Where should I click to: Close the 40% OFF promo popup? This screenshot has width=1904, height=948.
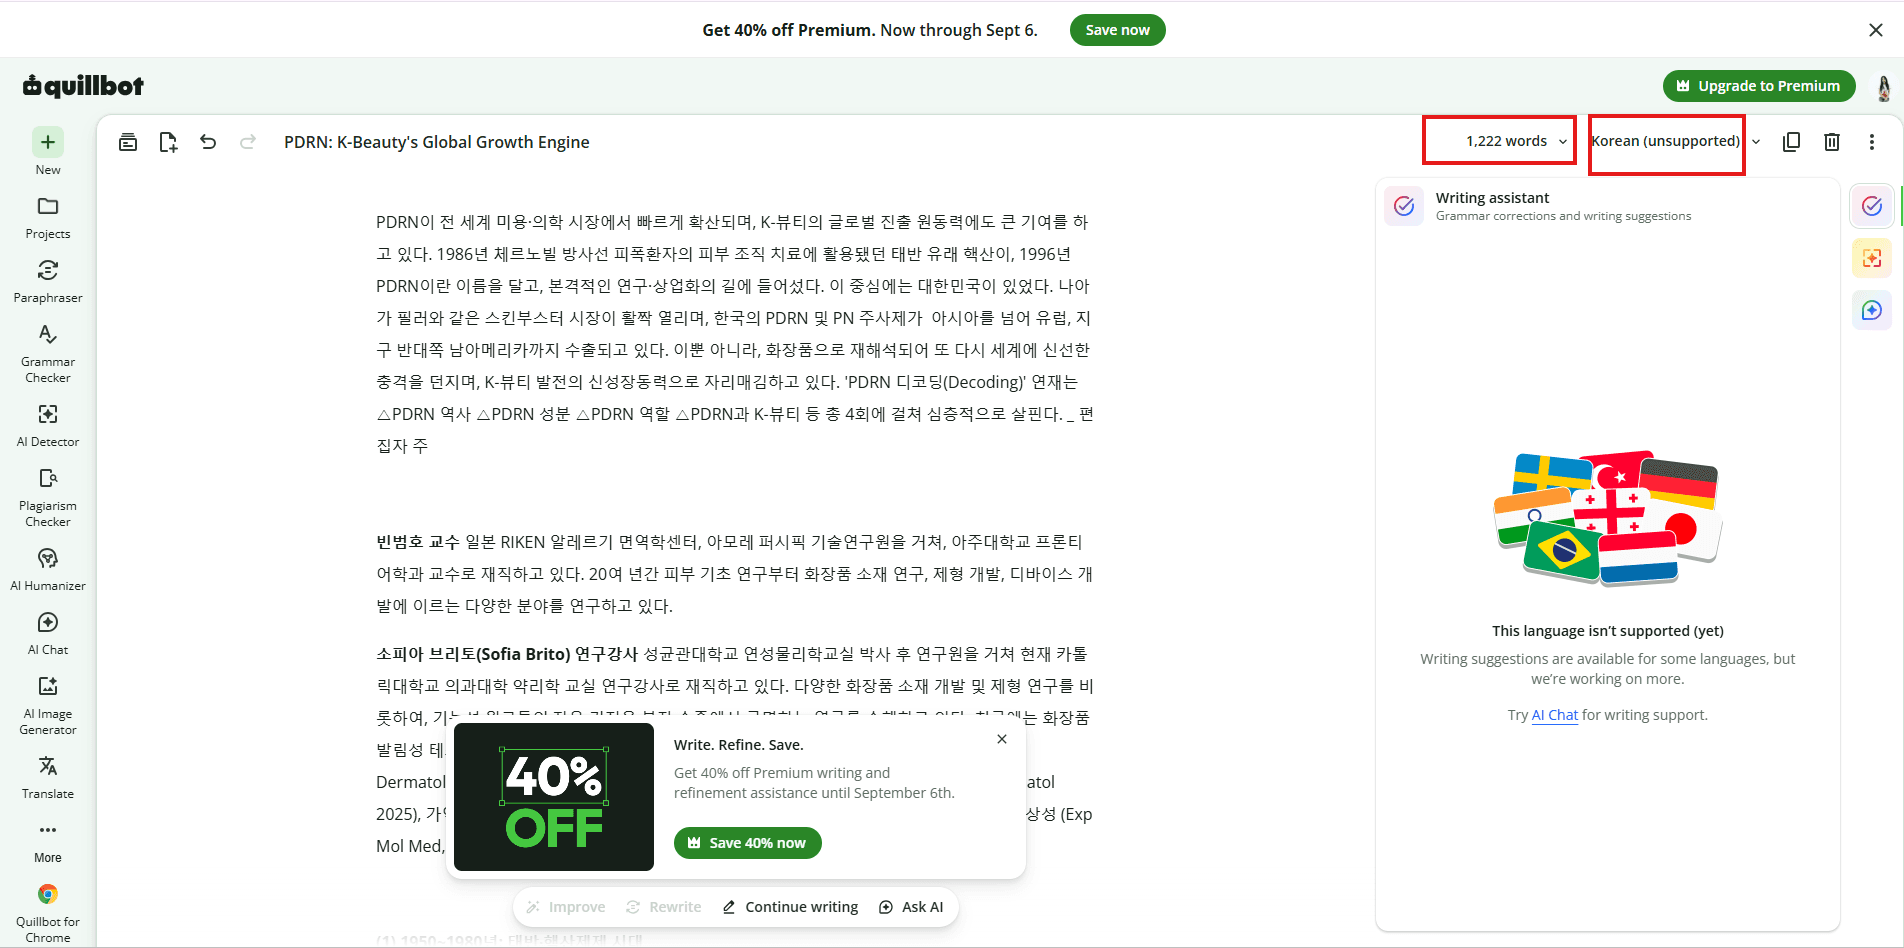point(1002,739)
